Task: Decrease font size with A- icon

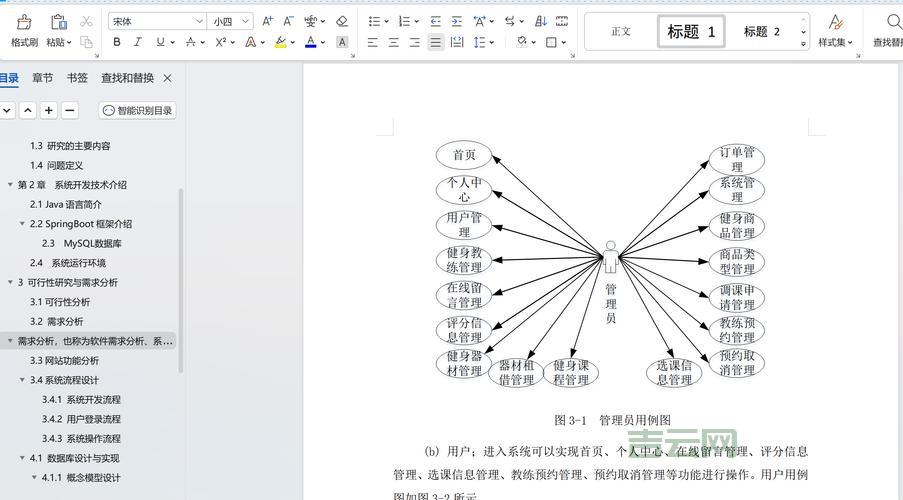Action: 289,21
